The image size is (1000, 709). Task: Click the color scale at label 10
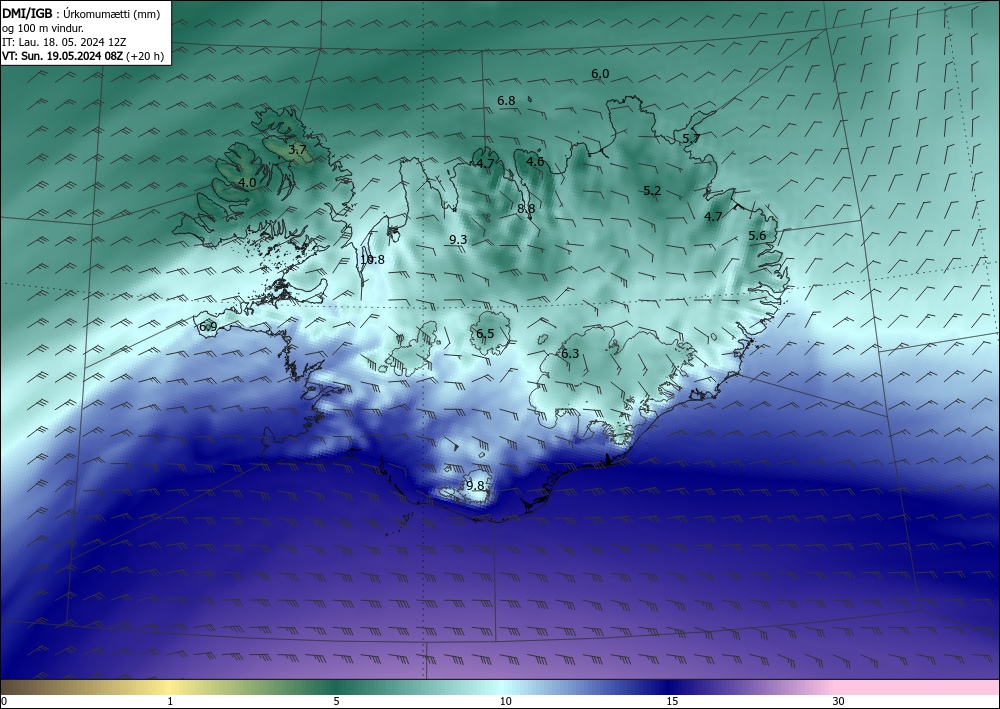pos(506,701)
